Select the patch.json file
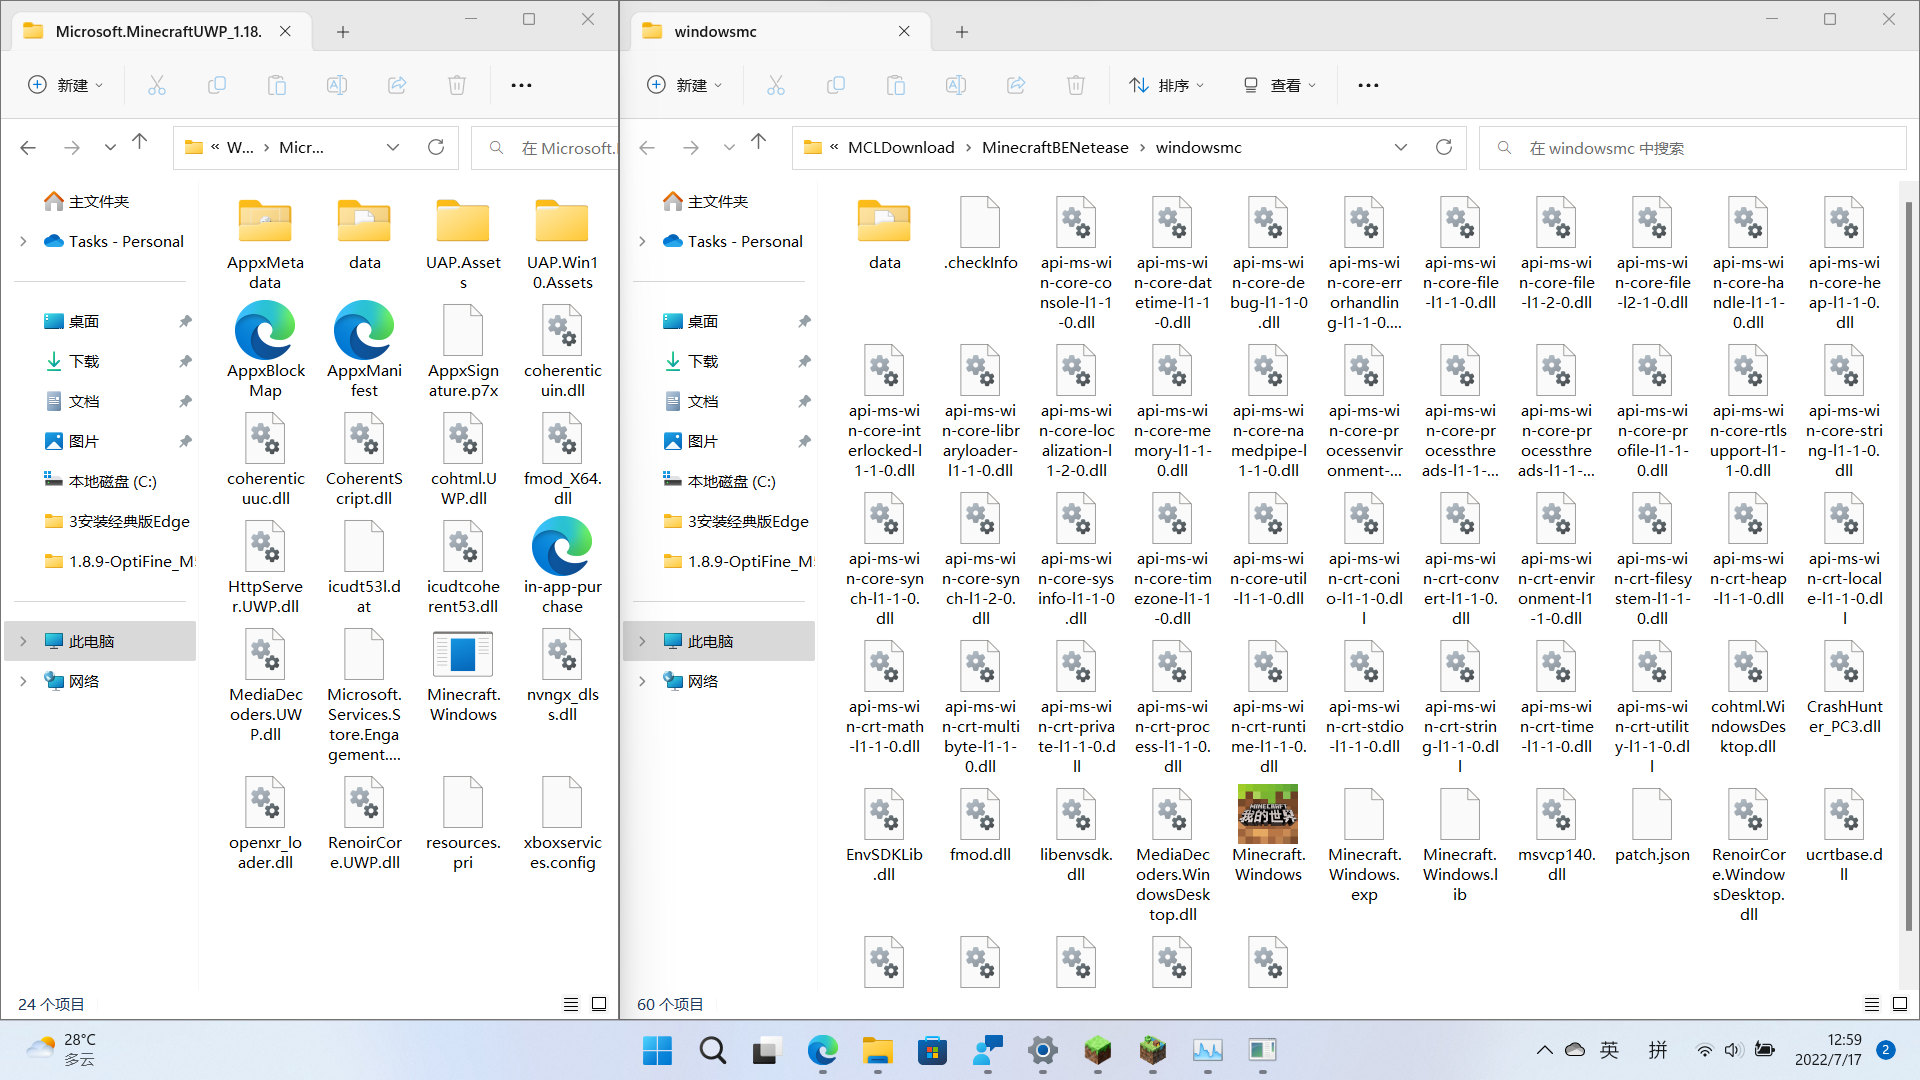 pos(1652,826)
